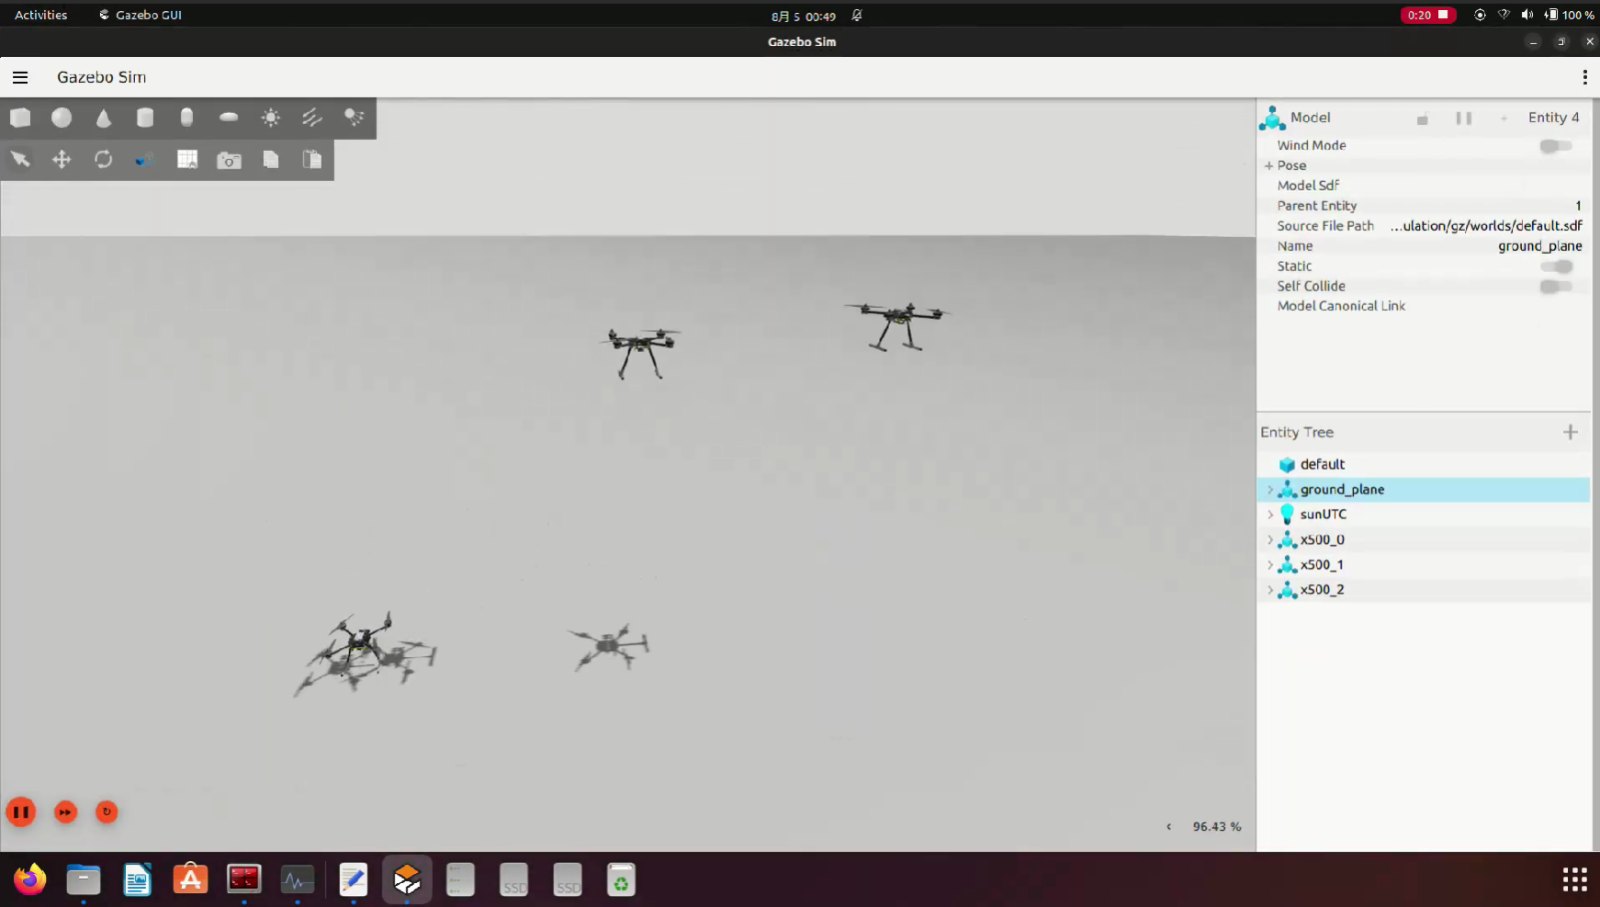Expand the Pose property
Viewport: 1600px width, 907px height.
point(1269,166)
